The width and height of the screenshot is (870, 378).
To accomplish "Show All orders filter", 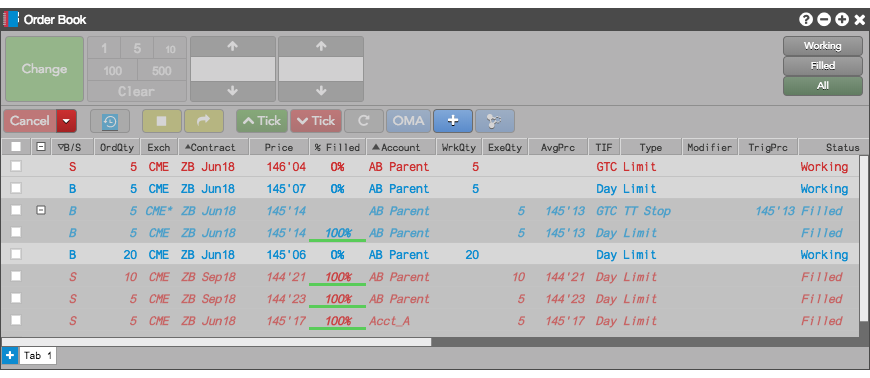I will coord(823,85).
